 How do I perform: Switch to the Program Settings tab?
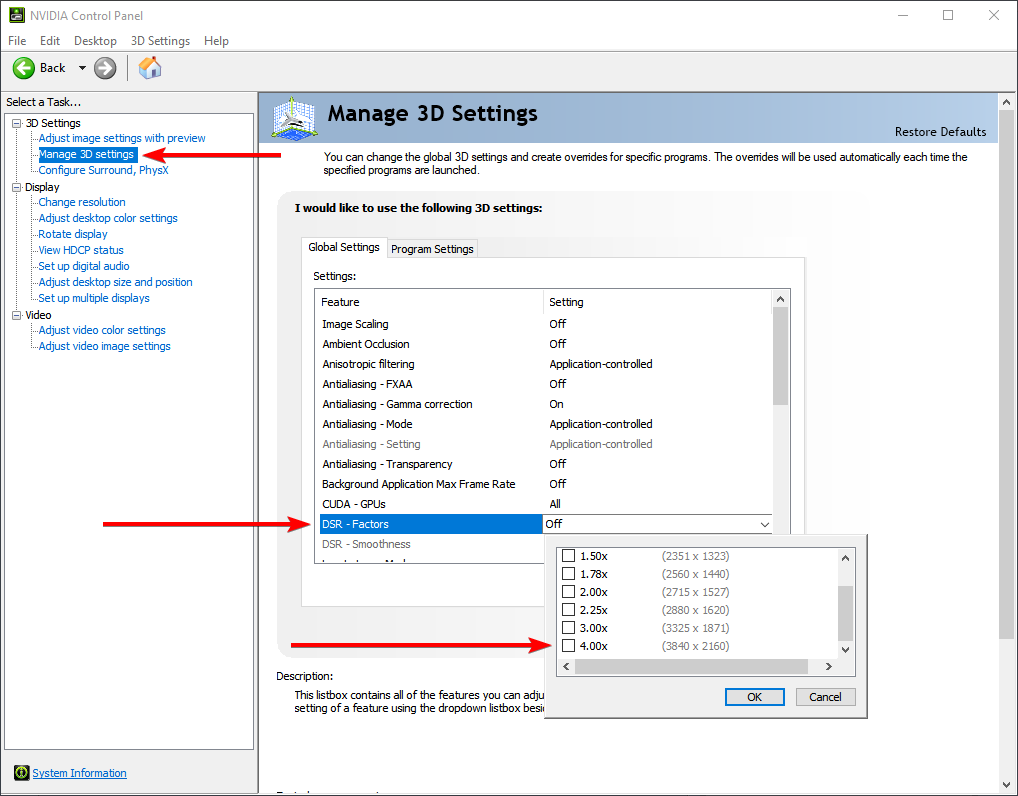pos(432,249)
